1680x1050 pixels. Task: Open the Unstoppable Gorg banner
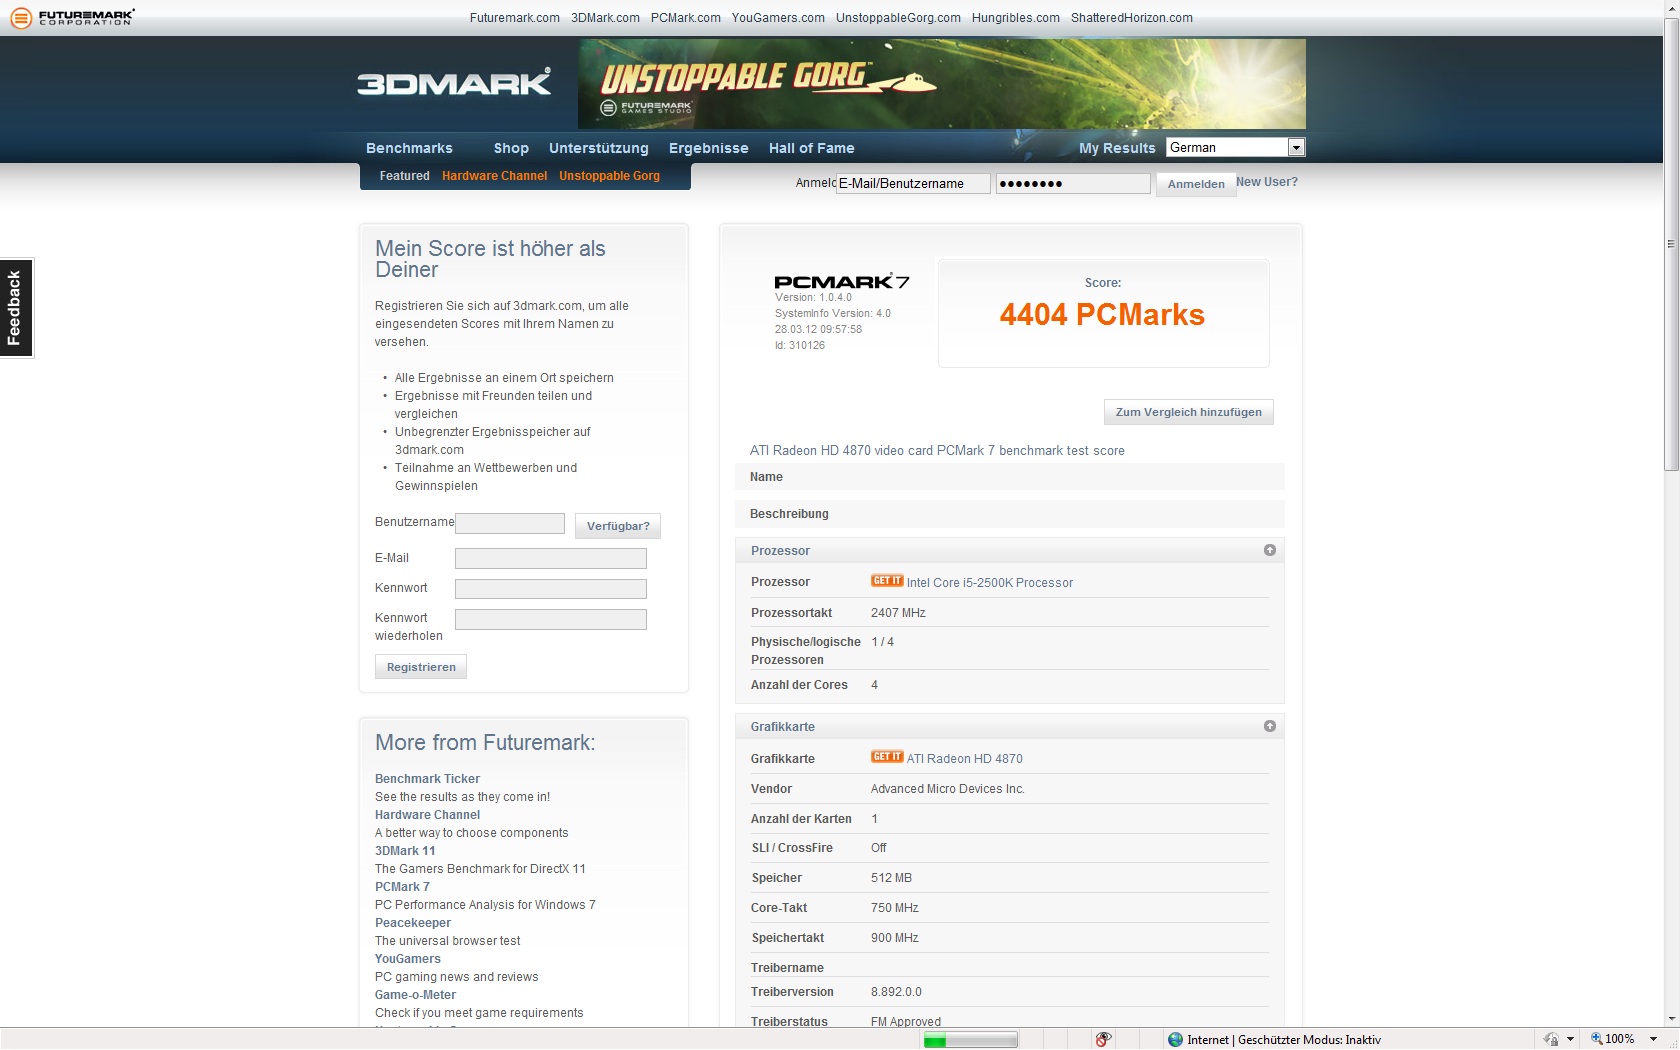942,84
